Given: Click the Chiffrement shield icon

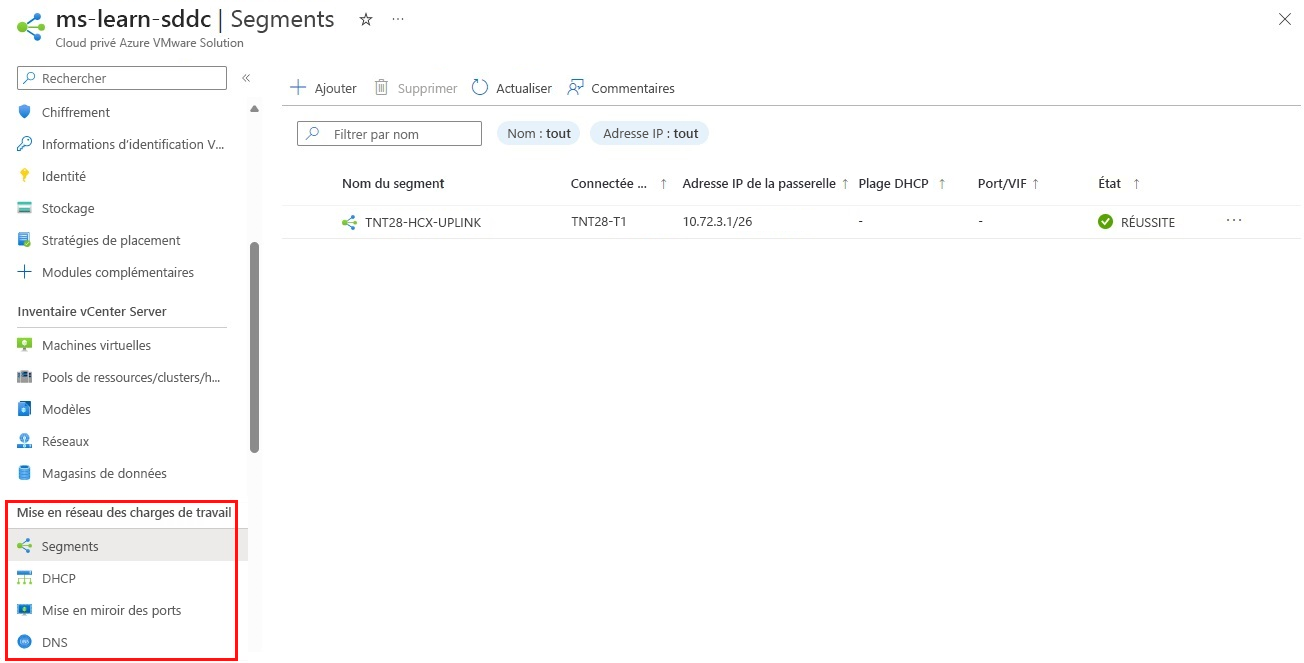Looking at the screenshot, I should coord(25,112).
